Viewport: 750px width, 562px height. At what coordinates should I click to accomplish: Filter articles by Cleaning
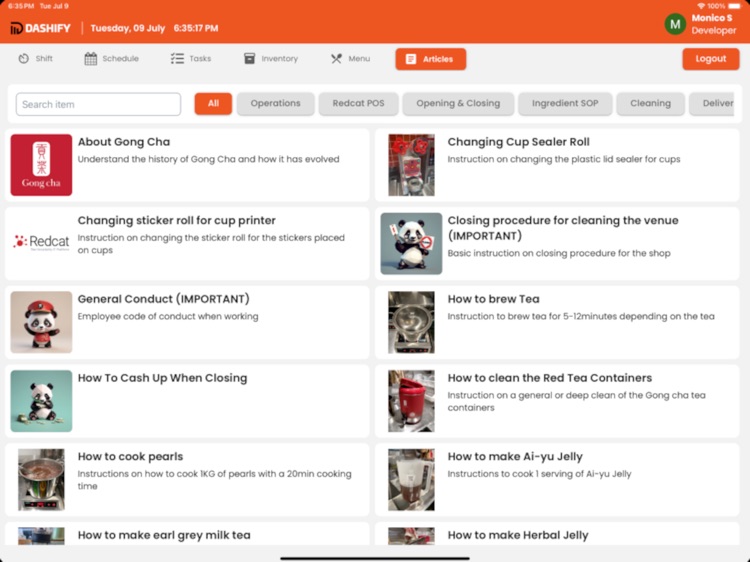(650, 103)
